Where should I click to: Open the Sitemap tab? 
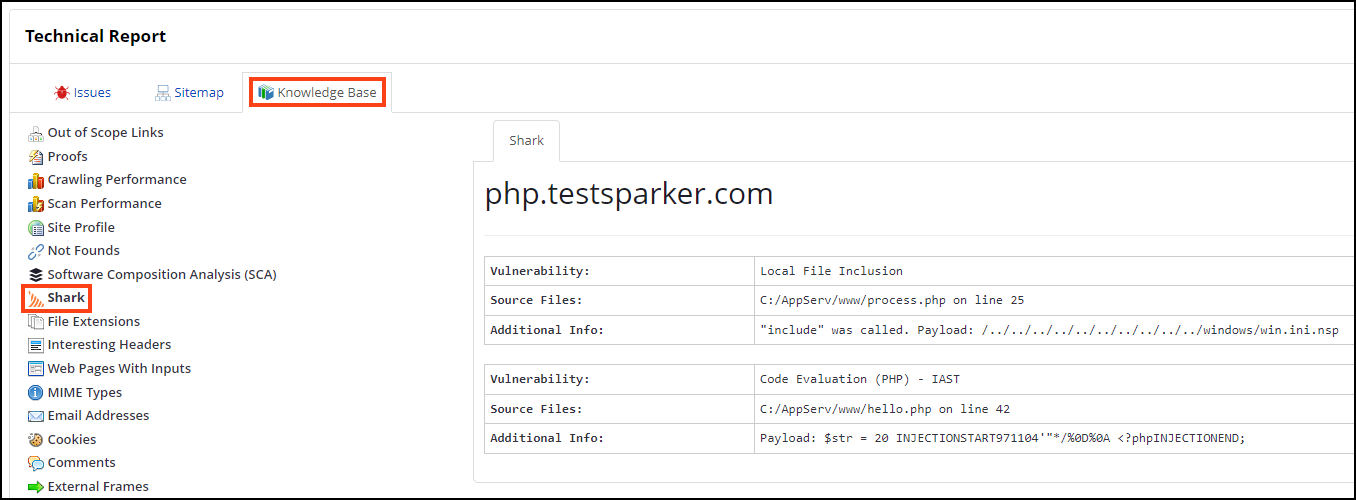pyautogui.click(x=199, y=93)
